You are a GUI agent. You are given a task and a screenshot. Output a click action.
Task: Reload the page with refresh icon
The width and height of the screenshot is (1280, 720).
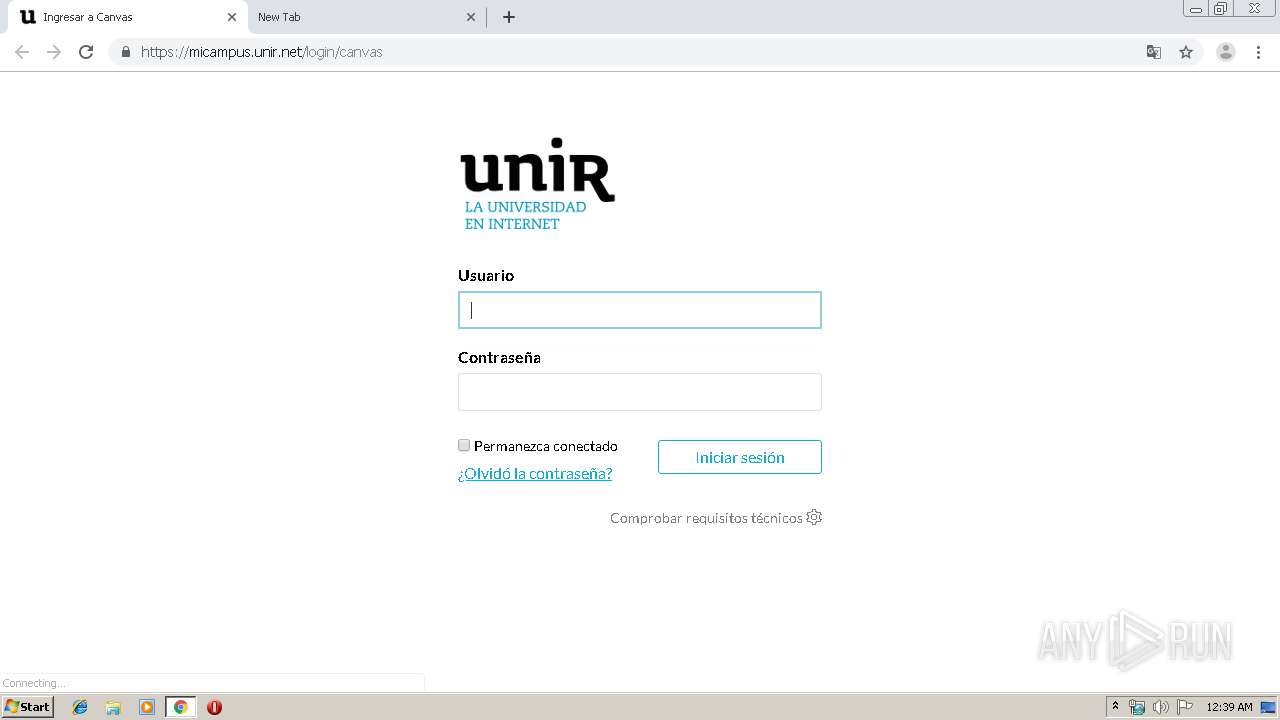[x=86, y=52]
